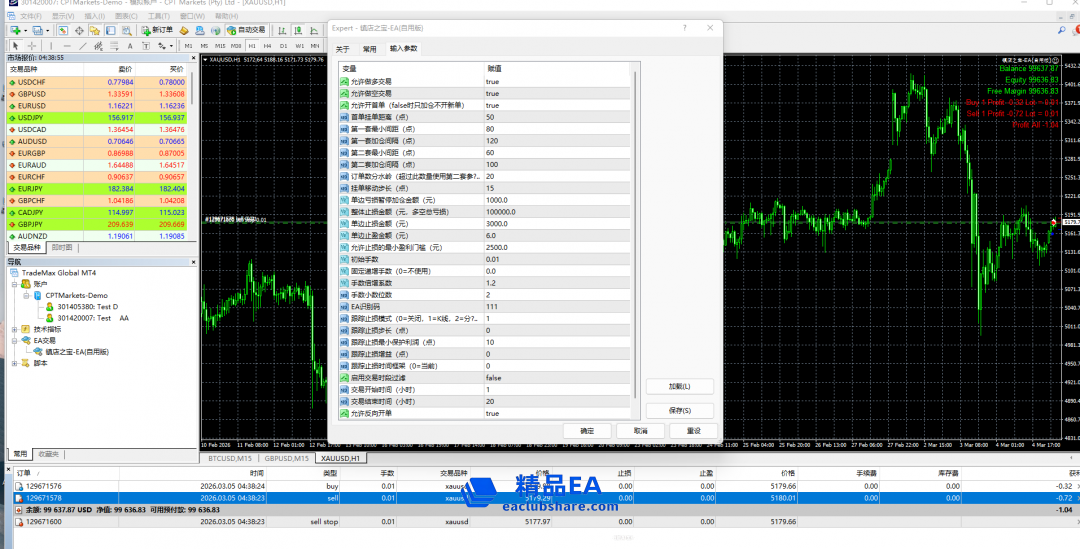Expand the 脚本 tree node
Viewport: 1080px width, 549px height.
(x=14, y=363)
